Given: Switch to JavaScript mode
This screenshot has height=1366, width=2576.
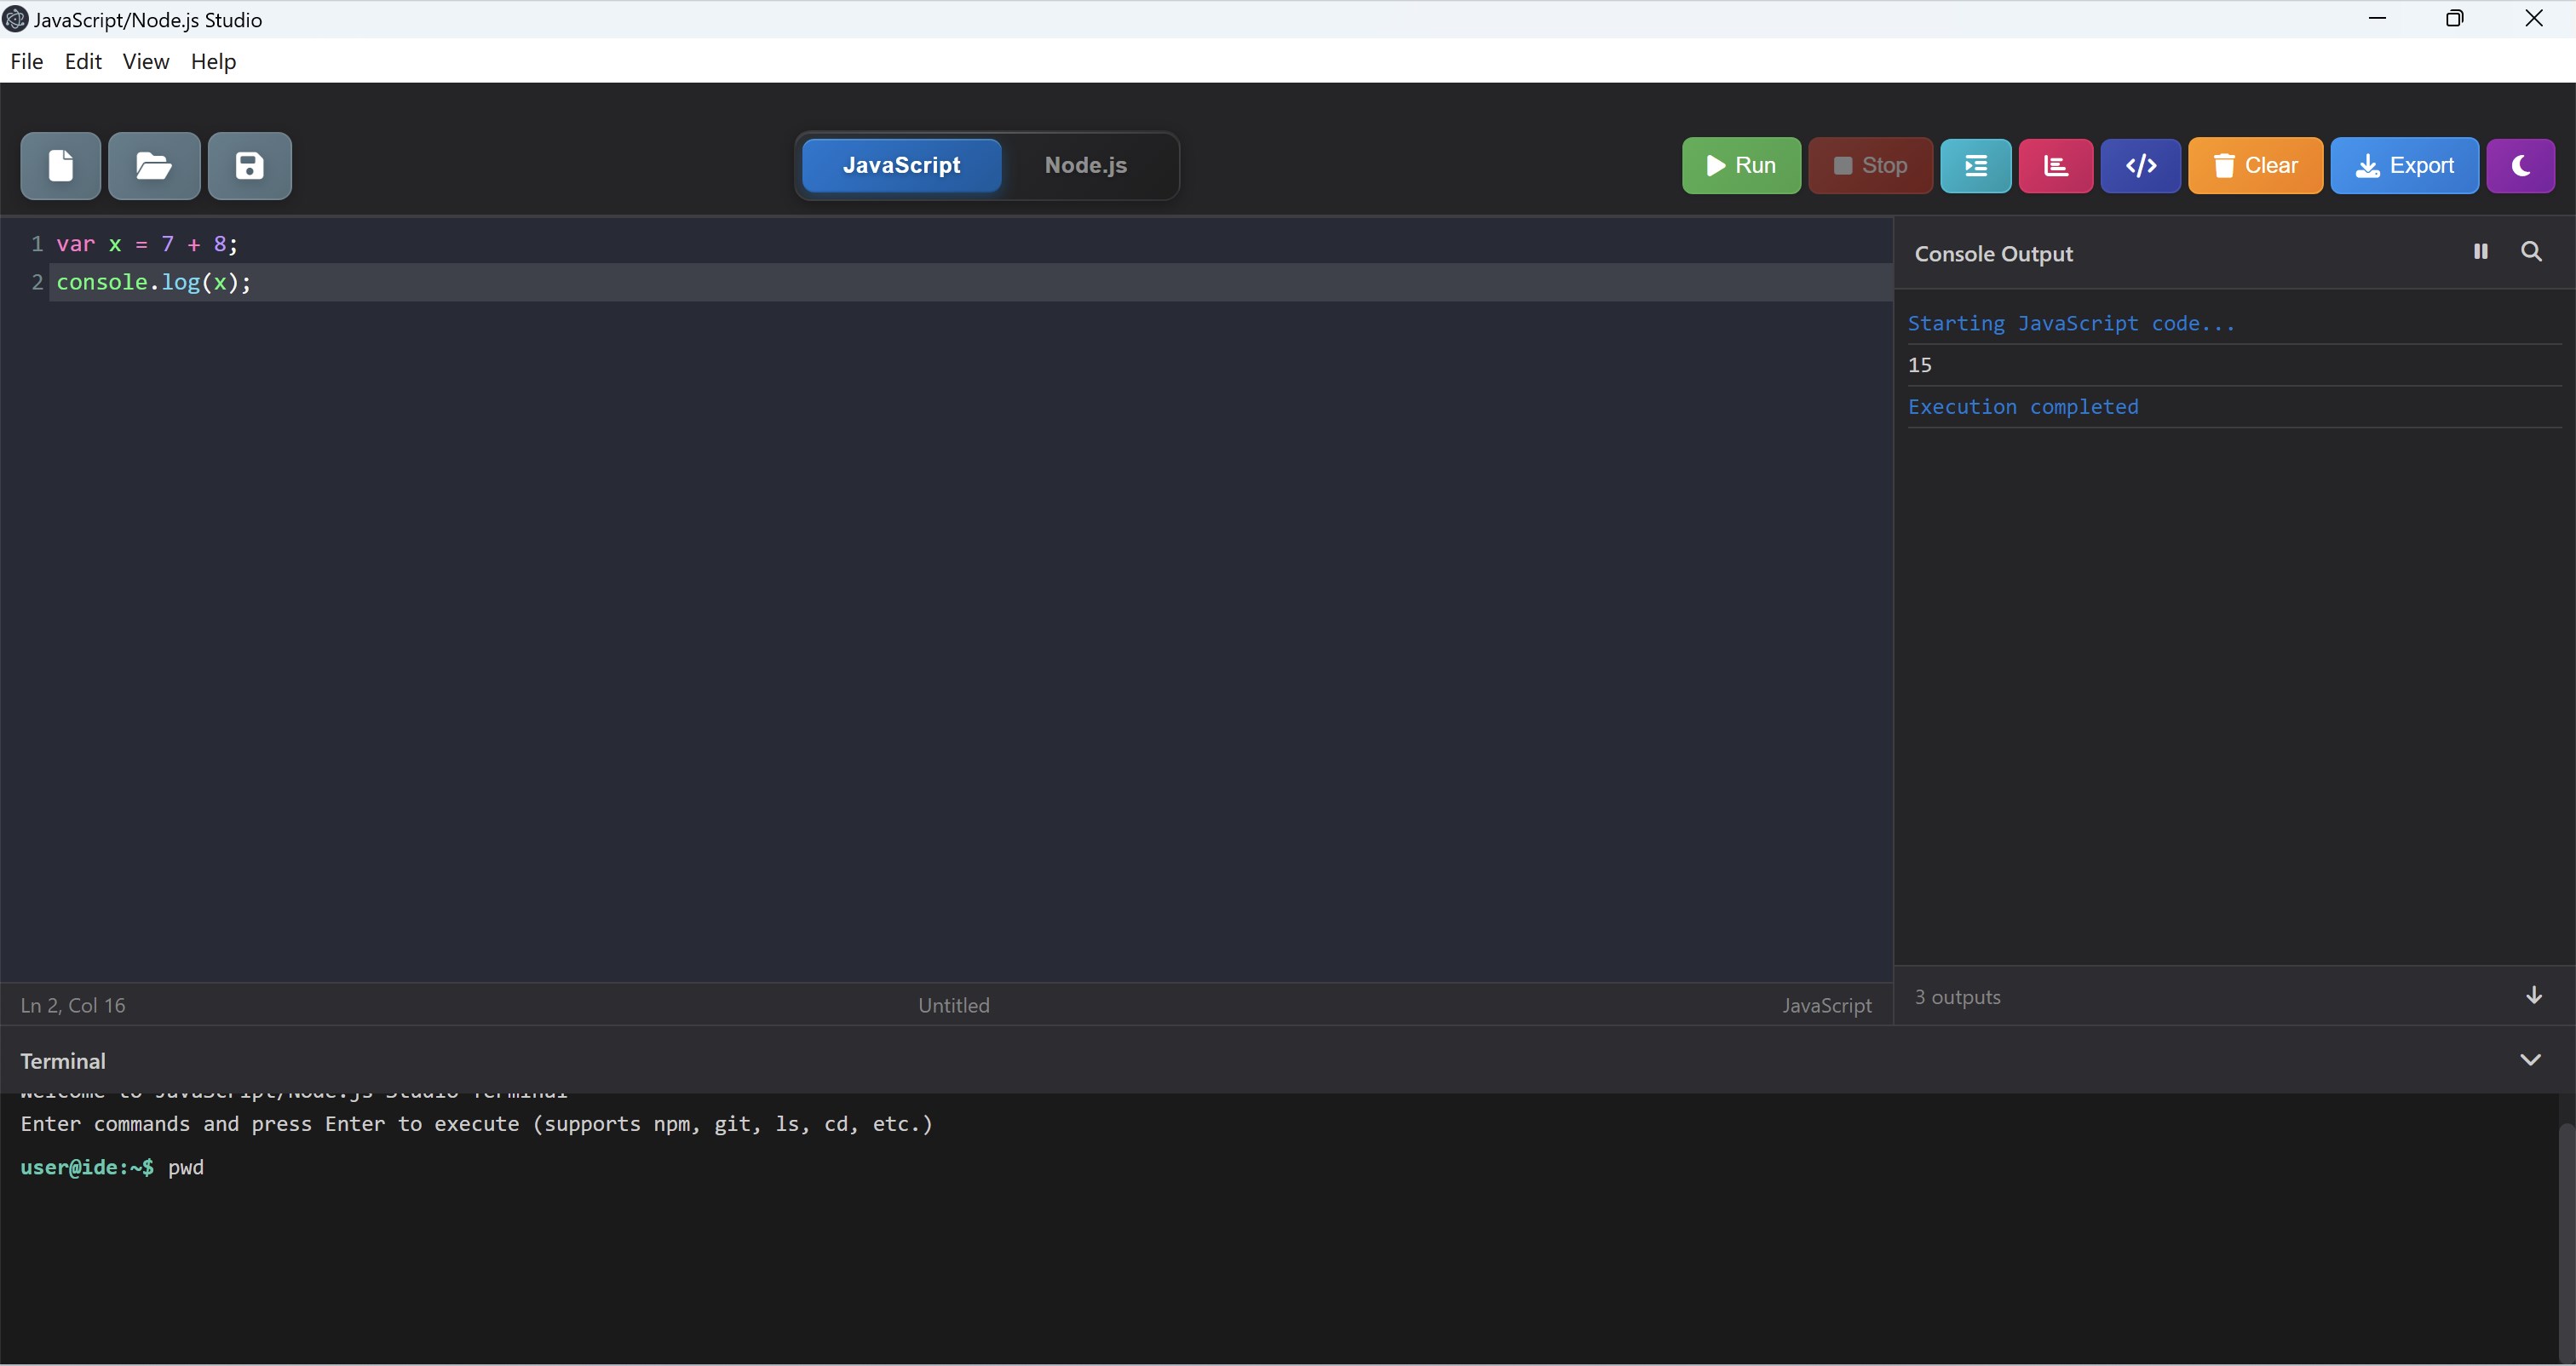Looking at the screenshot, I should tap(901, 165).
